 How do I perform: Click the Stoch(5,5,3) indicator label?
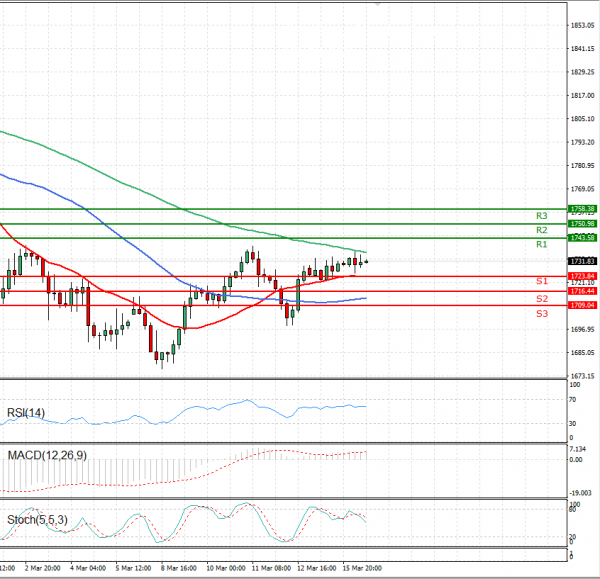point(38,520)
